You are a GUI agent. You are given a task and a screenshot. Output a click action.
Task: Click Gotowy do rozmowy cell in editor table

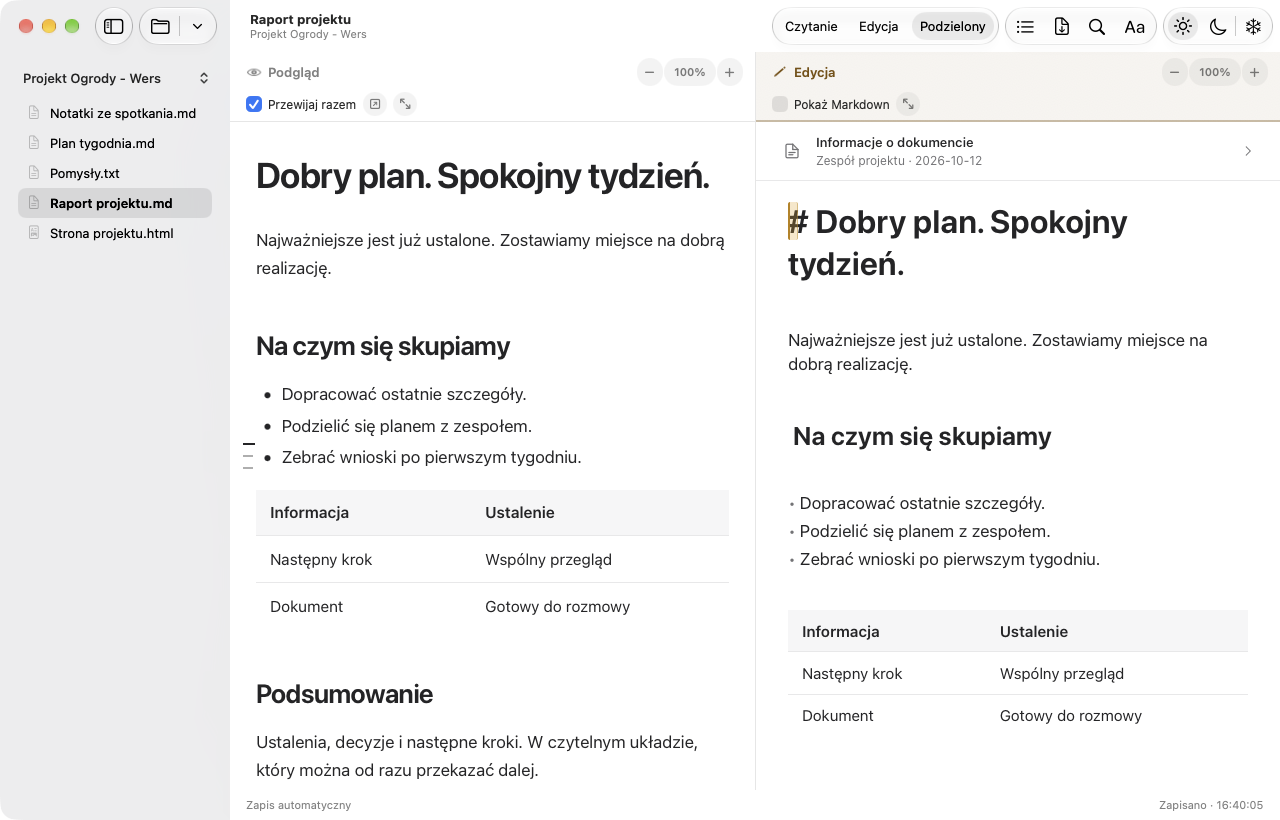click(x=1071, y=715)
